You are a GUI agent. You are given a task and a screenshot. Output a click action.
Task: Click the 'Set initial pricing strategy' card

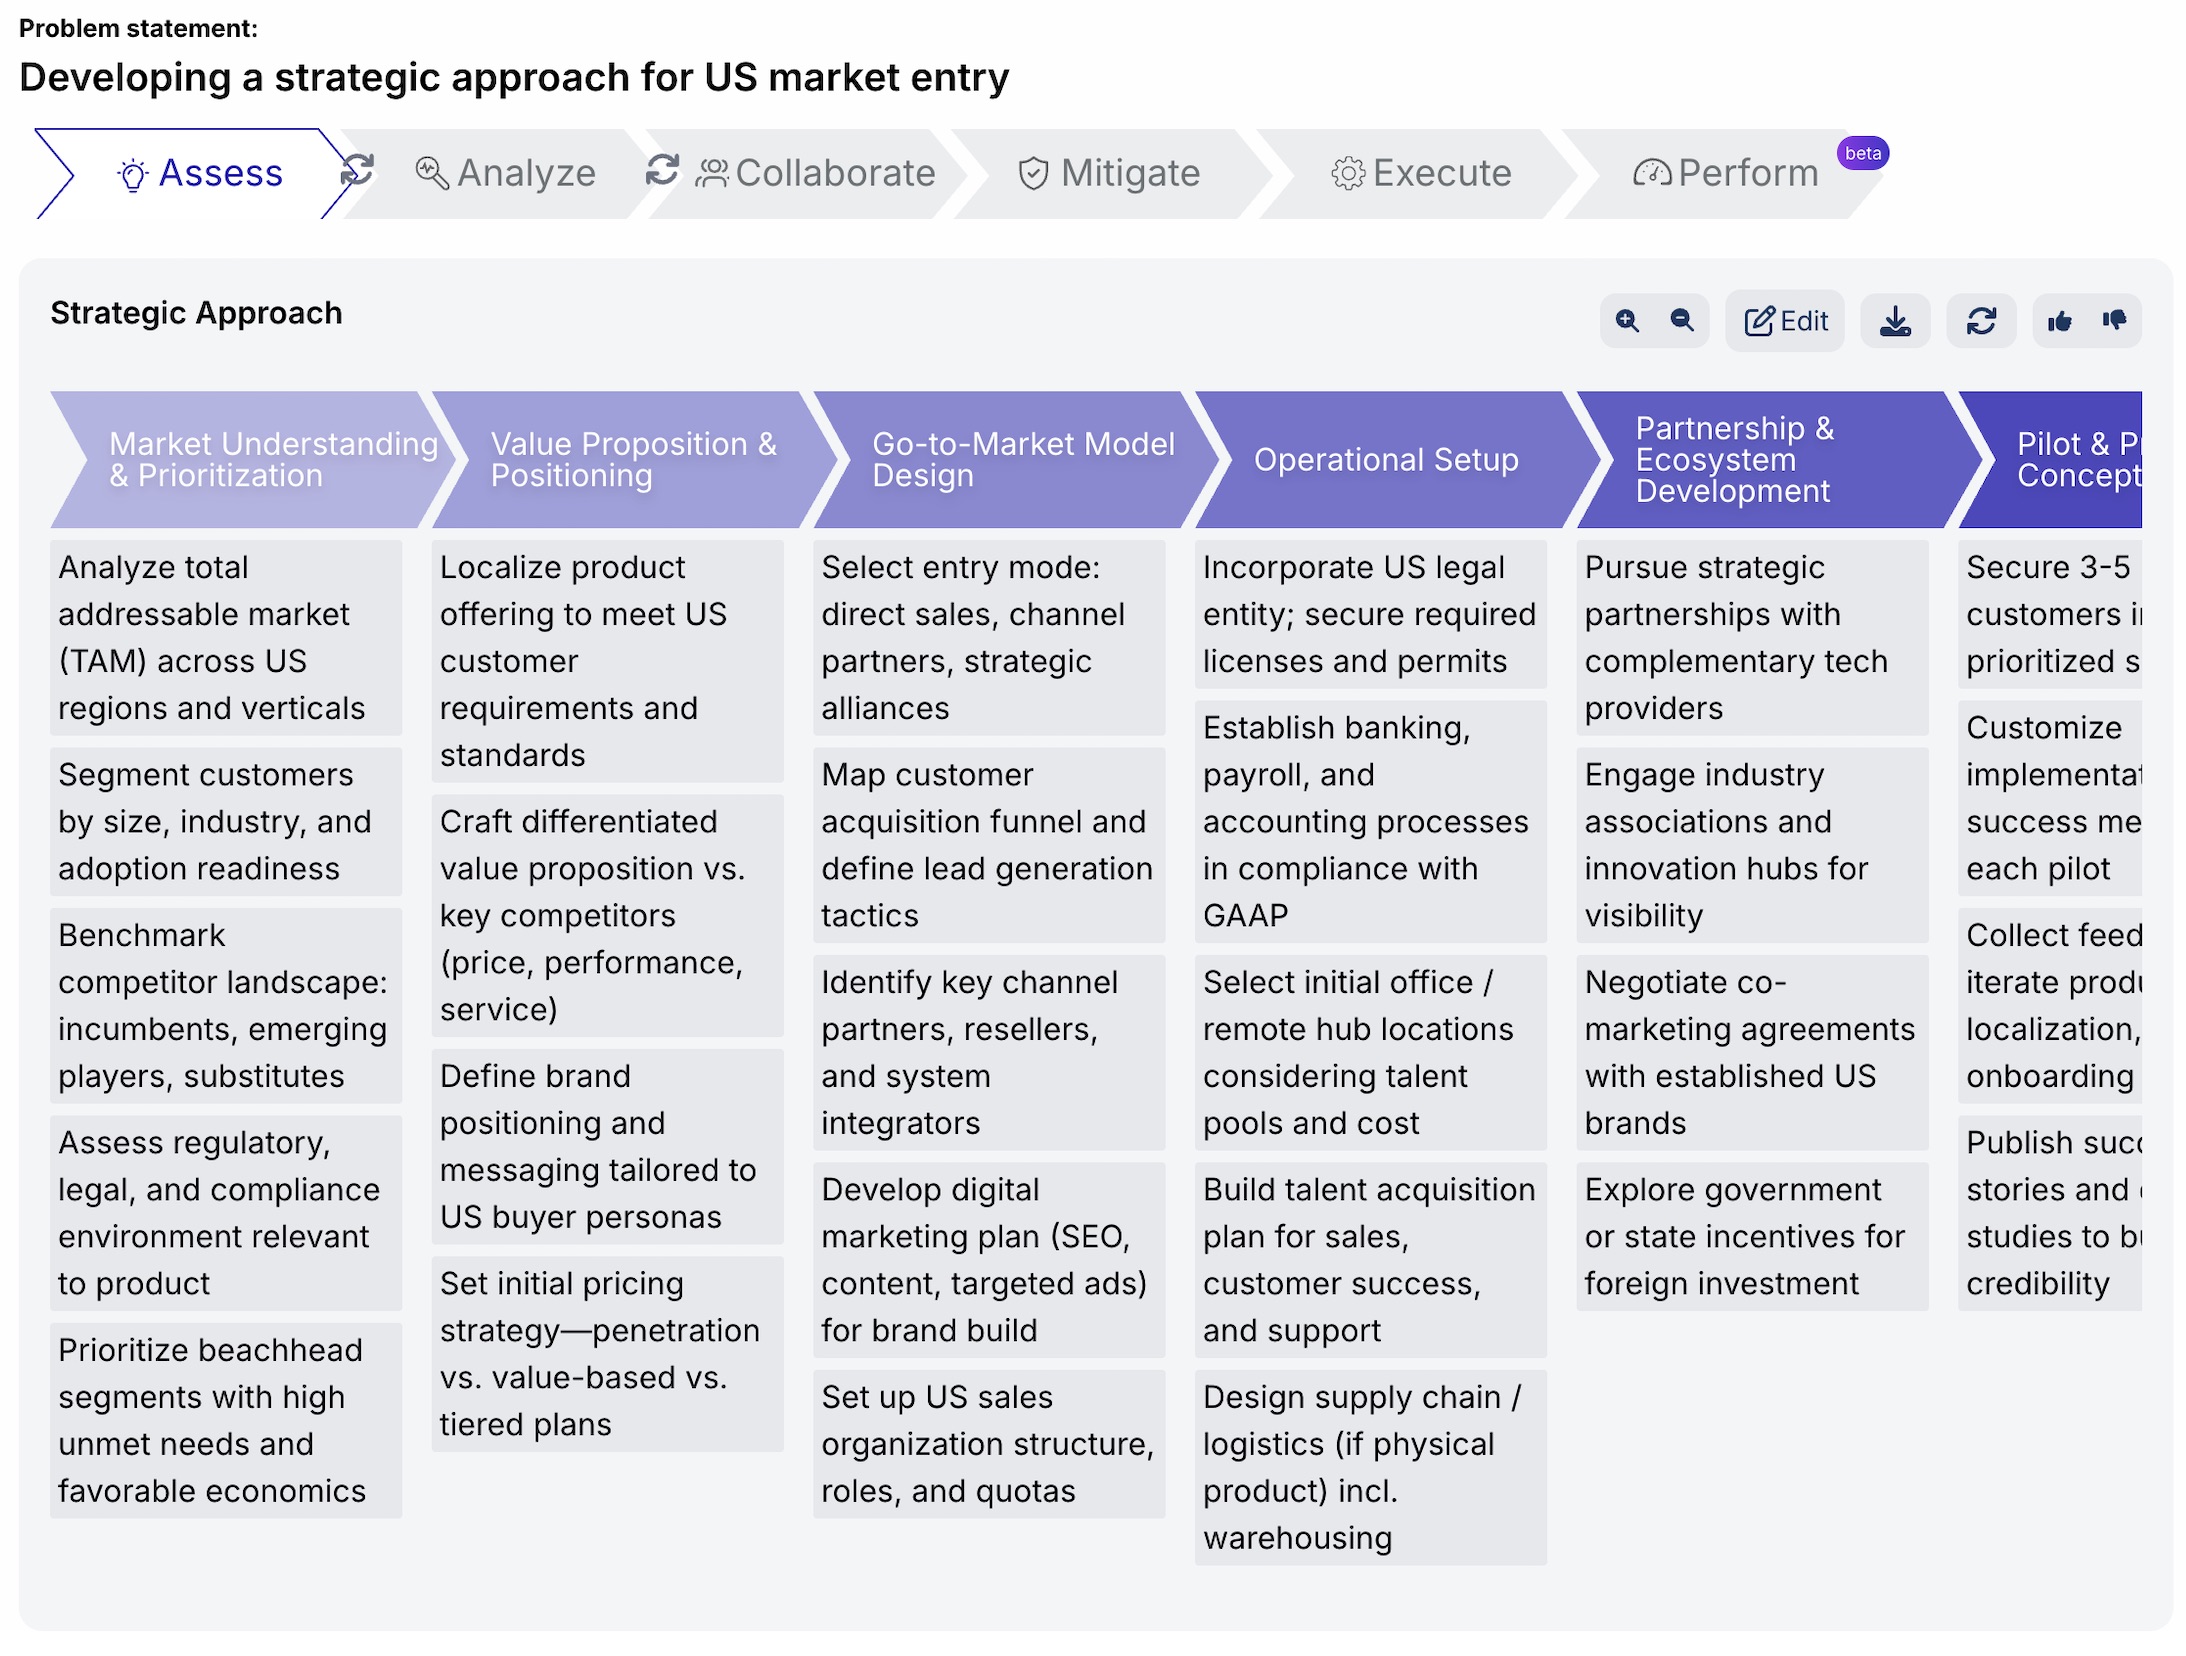click(x=607, y=1353)
